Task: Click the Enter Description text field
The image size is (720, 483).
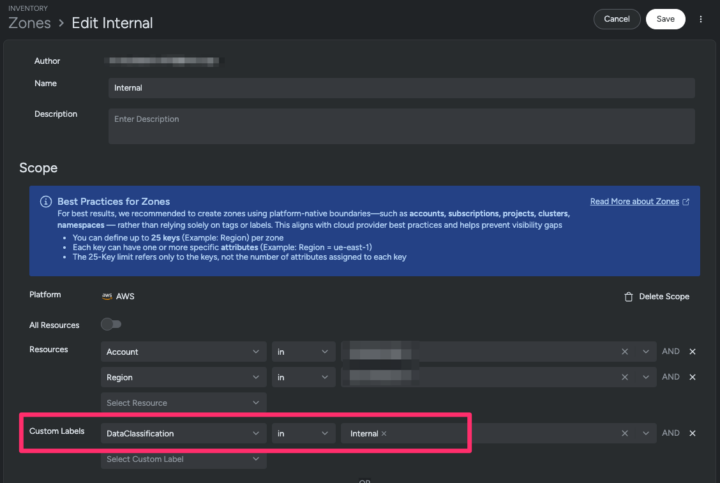Action: [x=400, y=126]
